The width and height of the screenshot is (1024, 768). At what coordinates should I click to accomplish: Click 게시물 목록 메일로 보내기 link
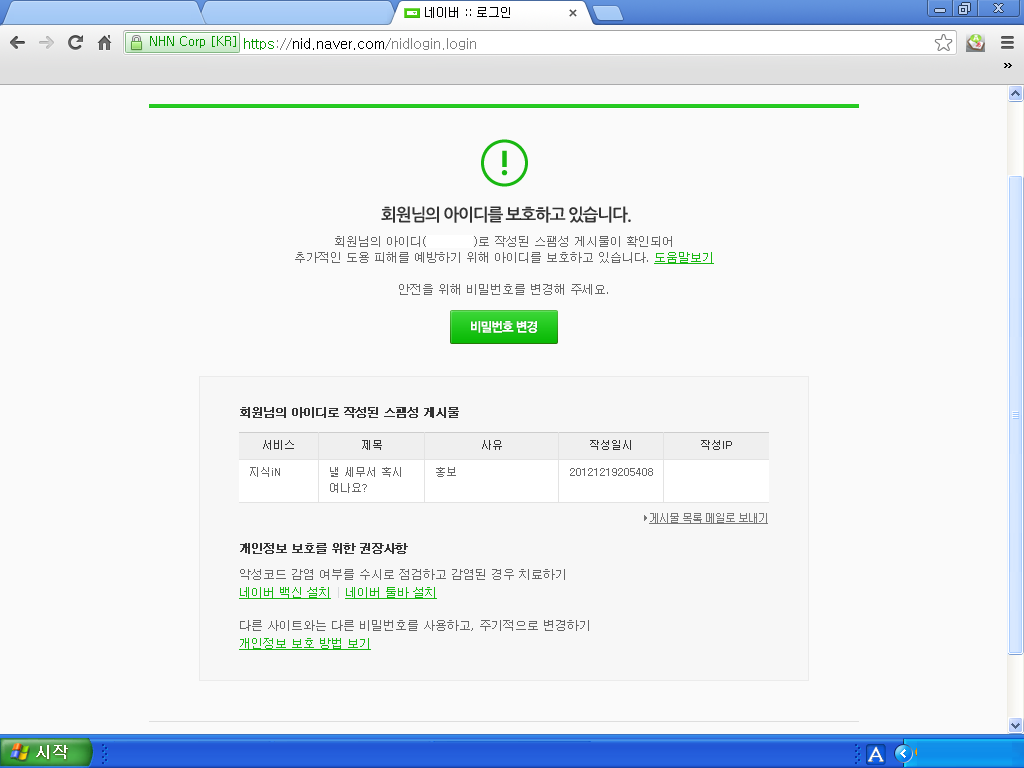click(708, 518)
